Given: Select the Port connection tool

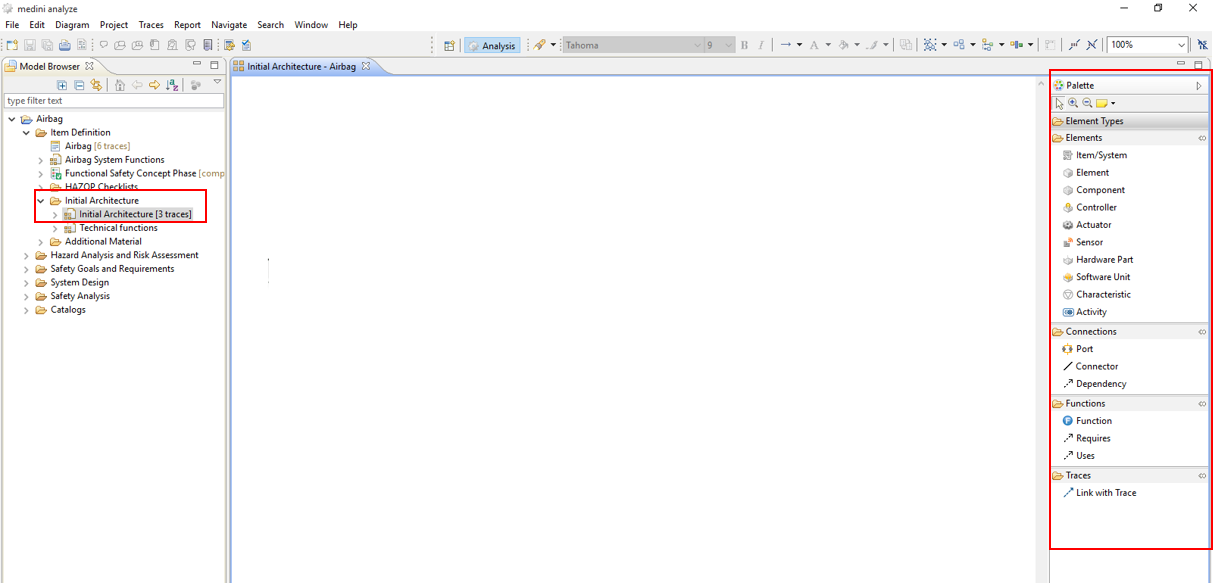Looking at the screenshot, I should point(1077,349).
